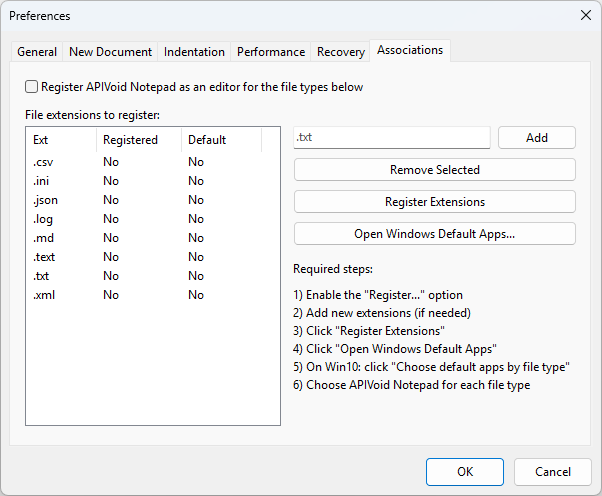Click Default value 'No' in .log row
602x496 pixels.
(x=196, y=219)
